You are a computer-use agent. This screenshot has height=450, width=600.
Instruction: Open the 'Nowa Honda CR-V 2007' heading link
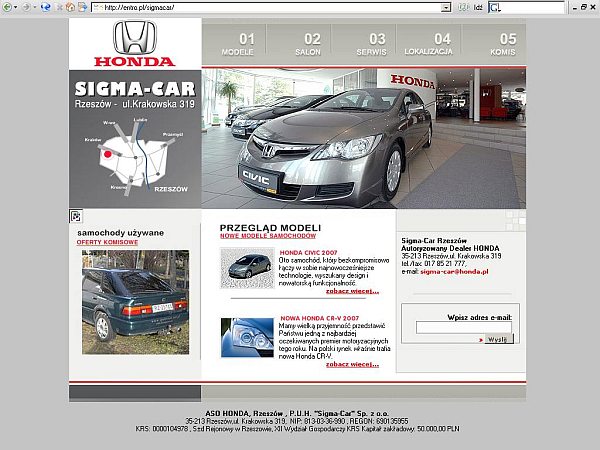tap(320, 318)
